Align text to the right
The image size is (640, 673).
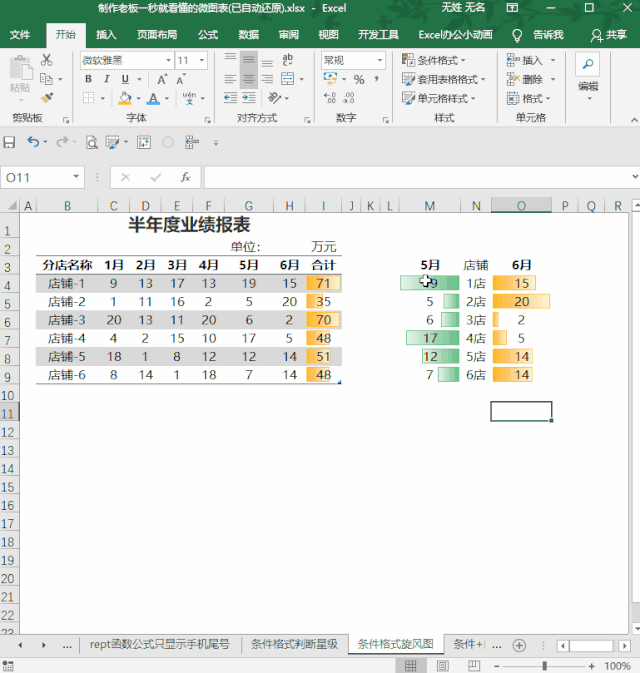tap(267, 79)
